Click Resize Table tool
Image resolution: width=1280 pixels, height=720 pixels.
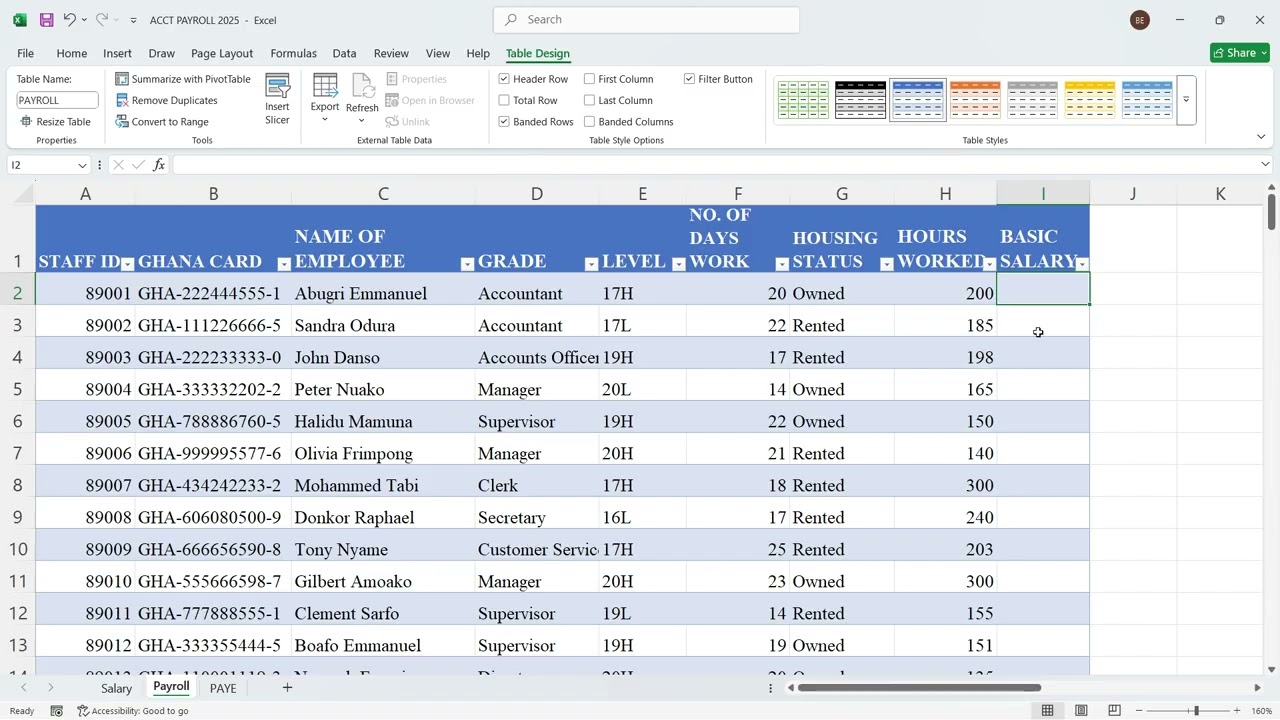click(56, 122)
